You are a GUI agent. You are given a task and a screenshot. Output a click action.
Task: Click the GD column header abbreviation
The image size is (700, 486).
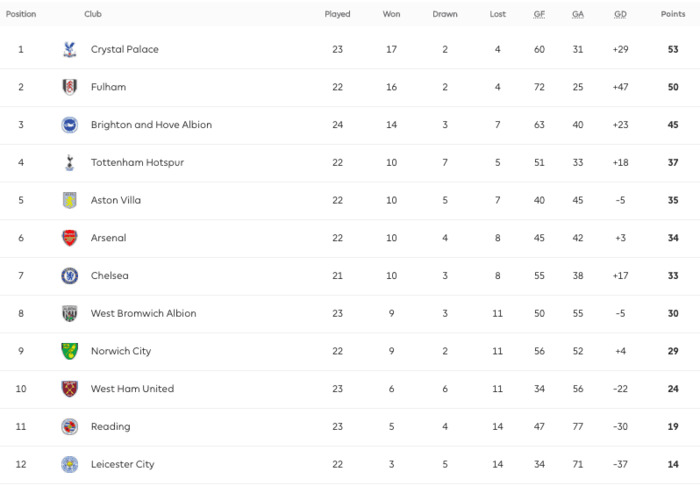pos(620,14)
